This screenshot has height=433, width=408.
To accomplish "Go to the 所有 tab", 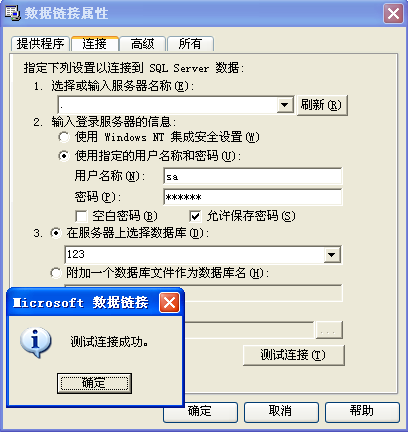I will pos(190,44).
